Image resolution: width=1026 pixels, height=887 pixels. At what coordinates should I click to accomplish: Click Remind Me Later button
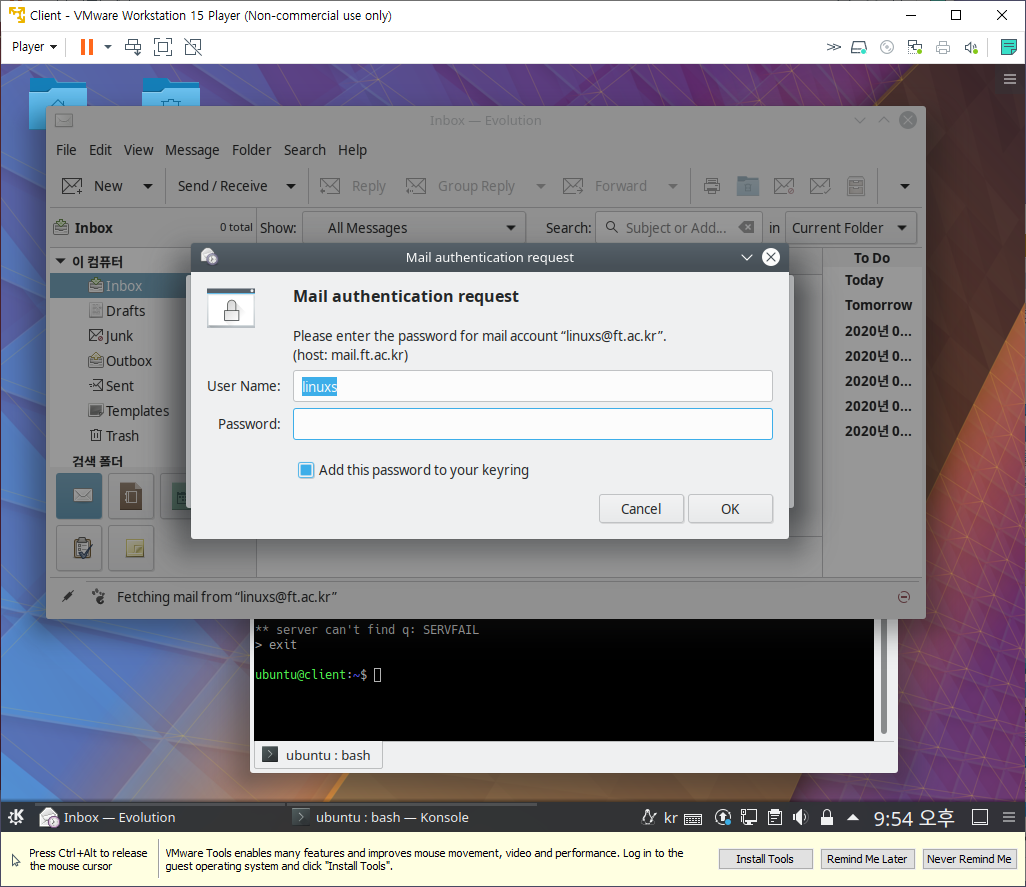coord(867,859)
